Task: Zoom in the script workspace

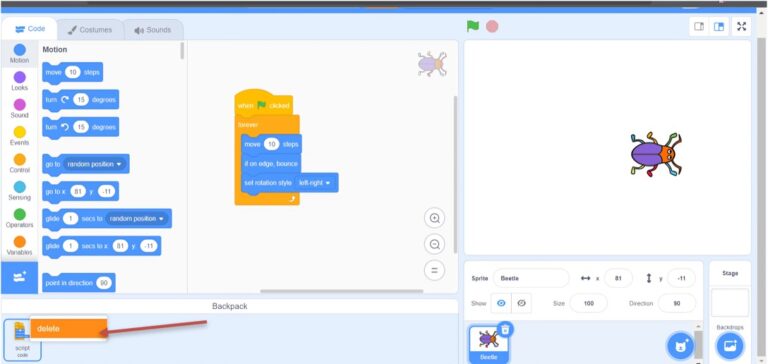Action: (434, 218)
